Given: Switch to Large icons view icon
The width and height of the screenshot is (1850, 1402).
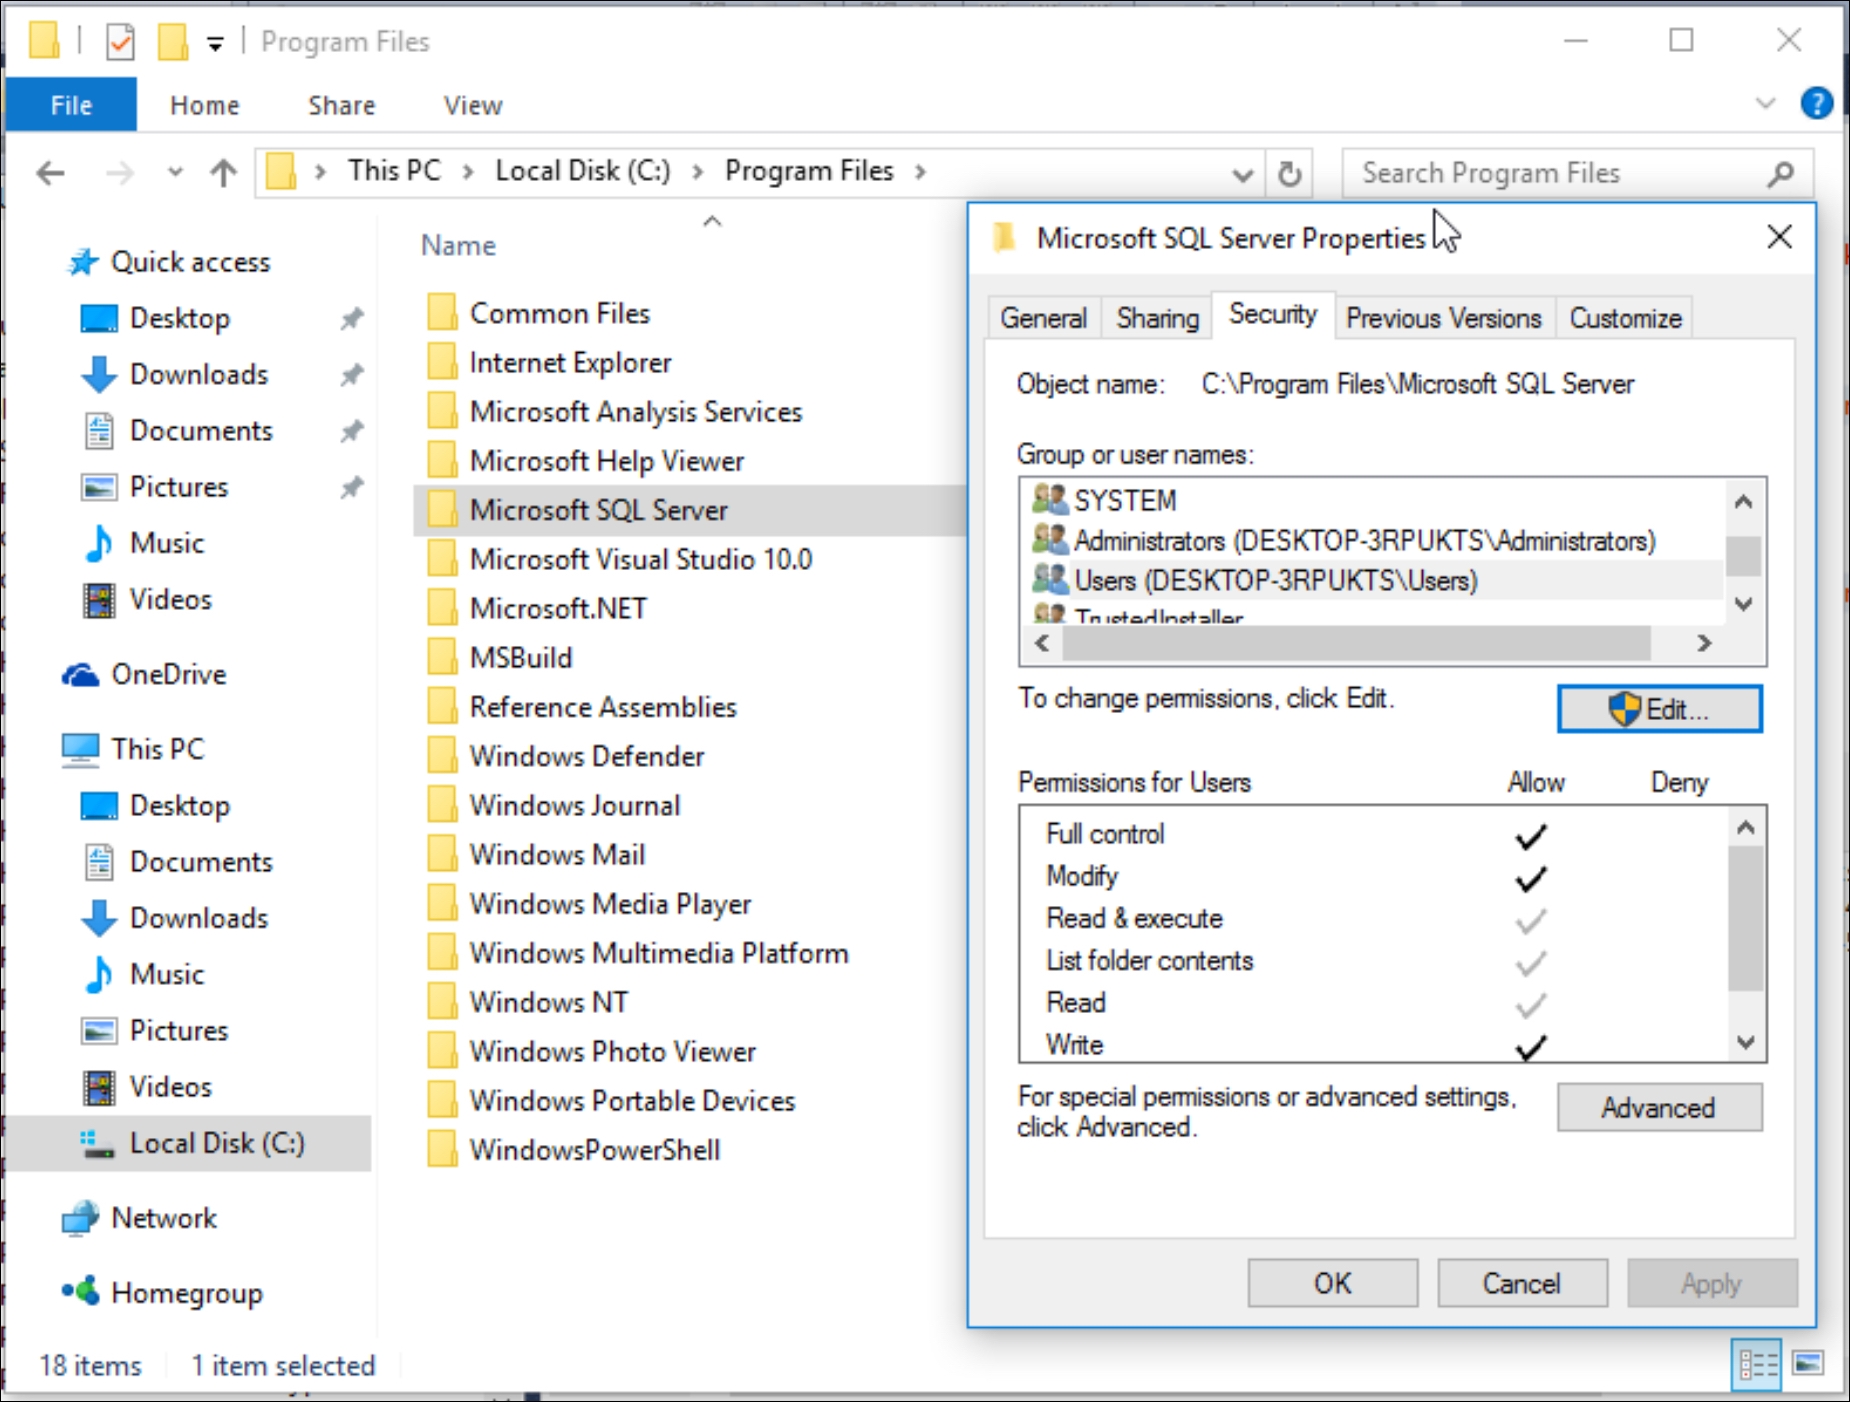Looking at the screenshot, I should tap(1808, 1363).
